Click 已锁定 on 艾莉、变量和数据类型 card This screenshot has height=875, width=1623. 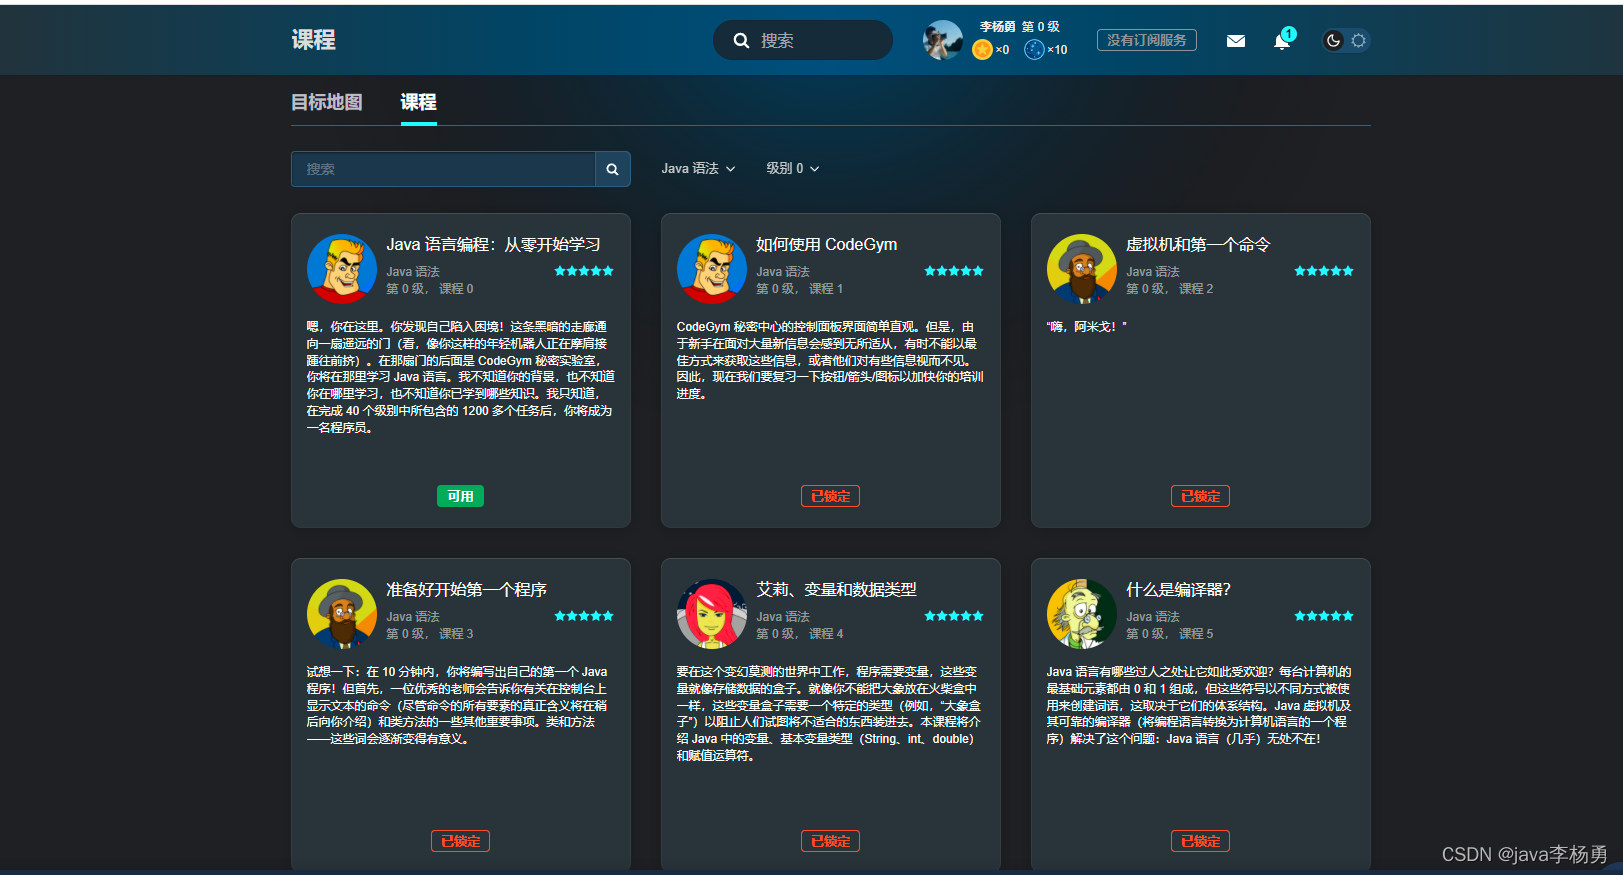click(830, 841)
